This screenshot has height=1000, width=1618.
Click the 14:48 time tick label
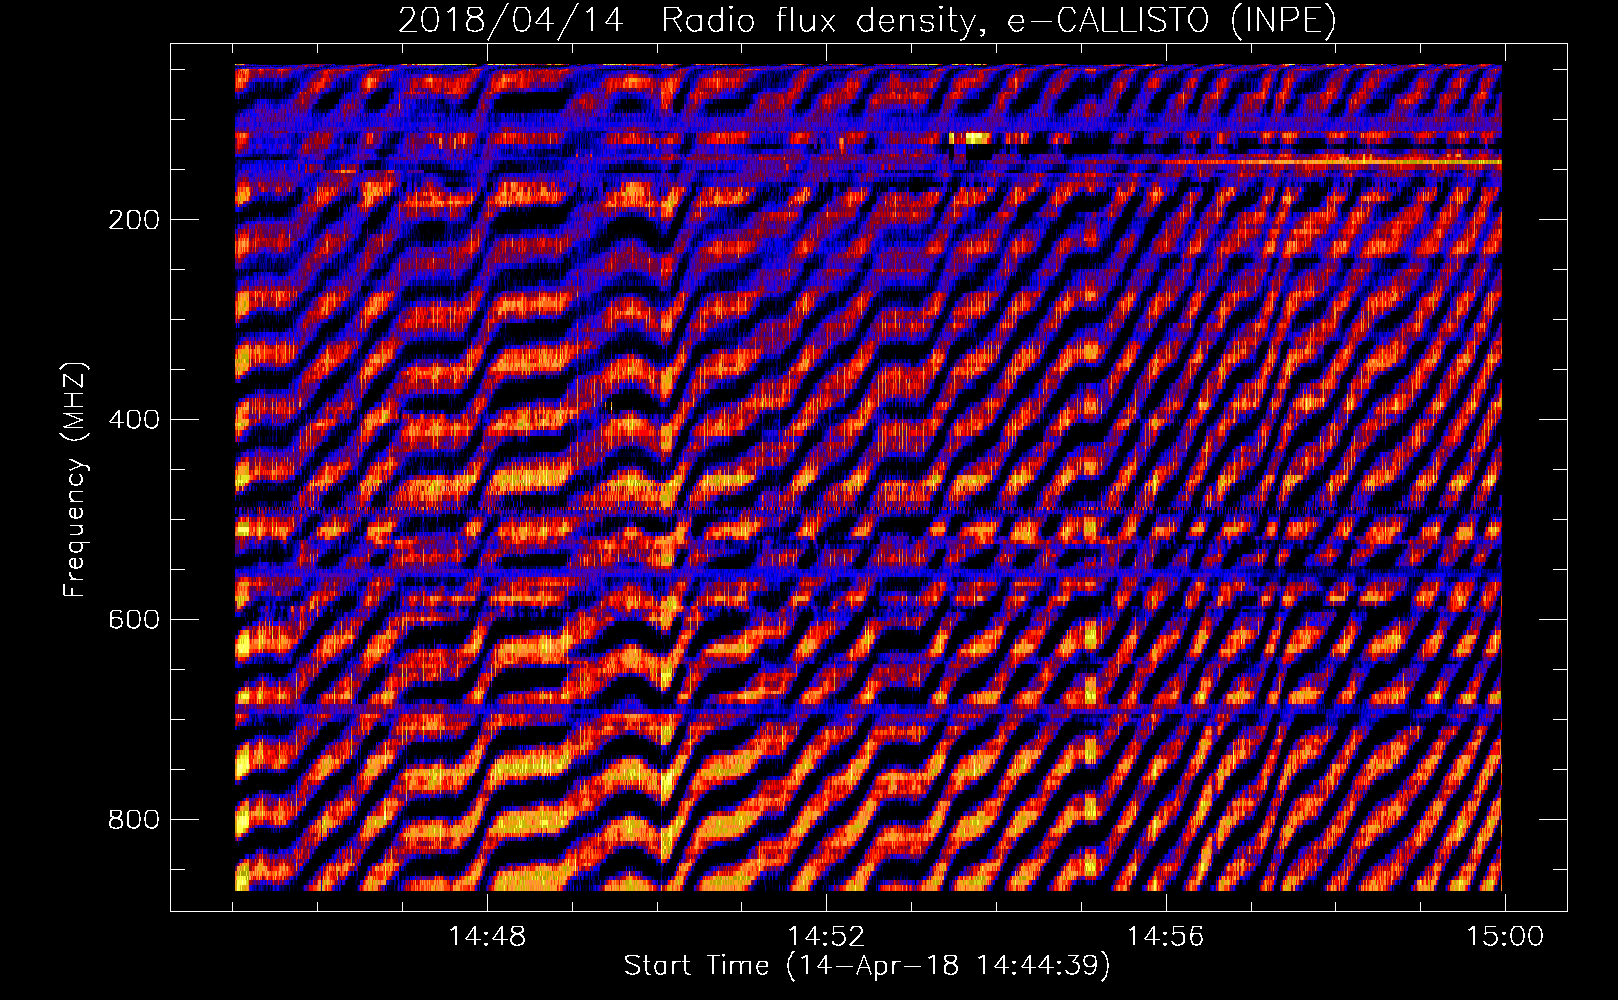[x=487, y=937]
